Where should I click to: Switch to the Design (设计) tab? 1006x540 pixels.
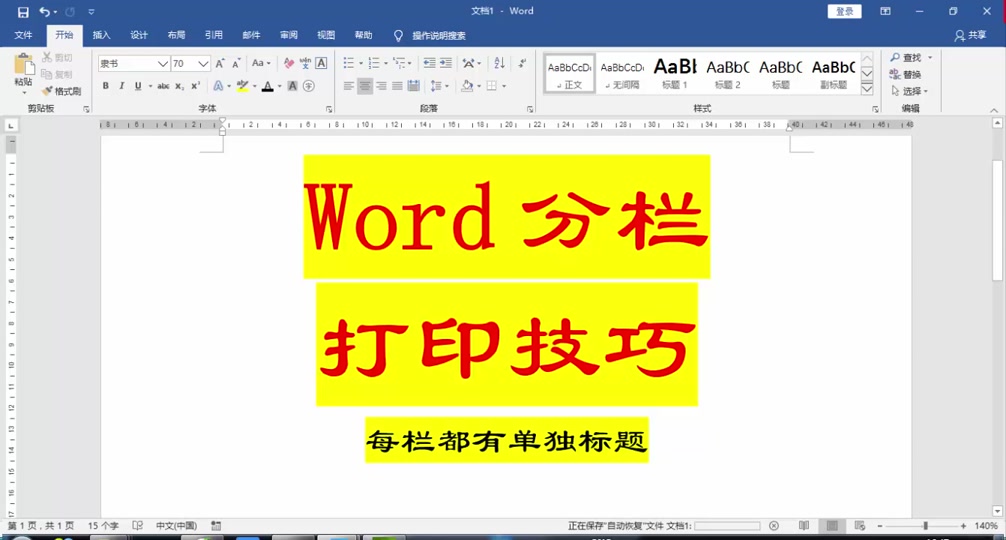139,35
